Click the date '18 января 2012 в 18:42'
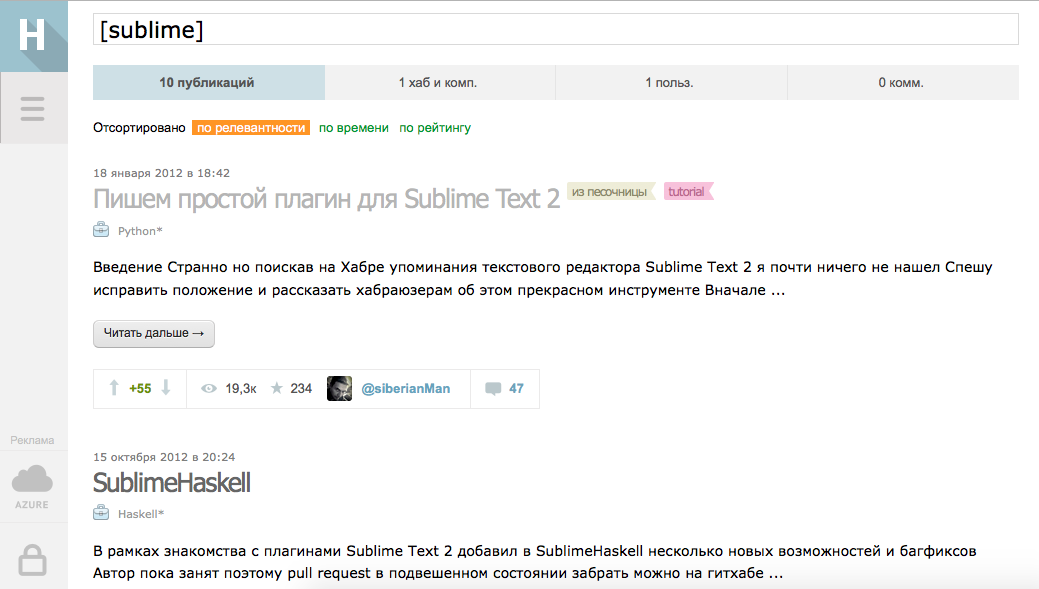This screenshot has width=1039, height=589. (x=162, y=173)
